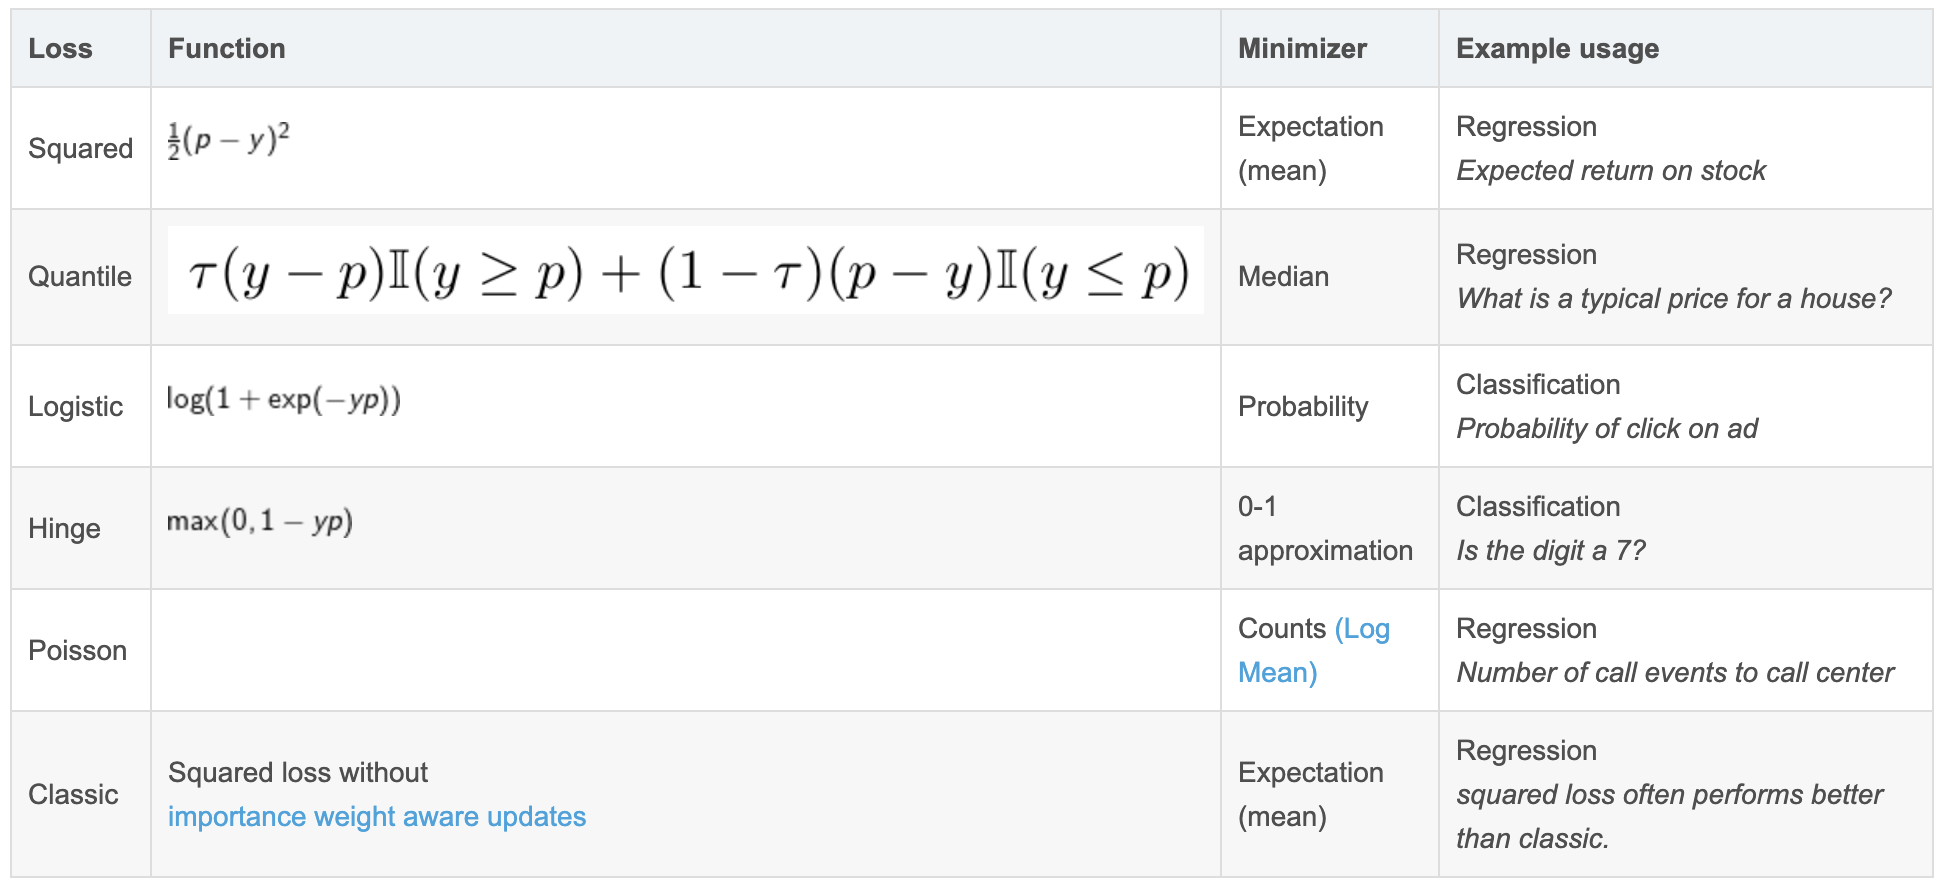Click "Expected return on stock" example text
Screen dimensions: 1942x886
(1610, 171)
